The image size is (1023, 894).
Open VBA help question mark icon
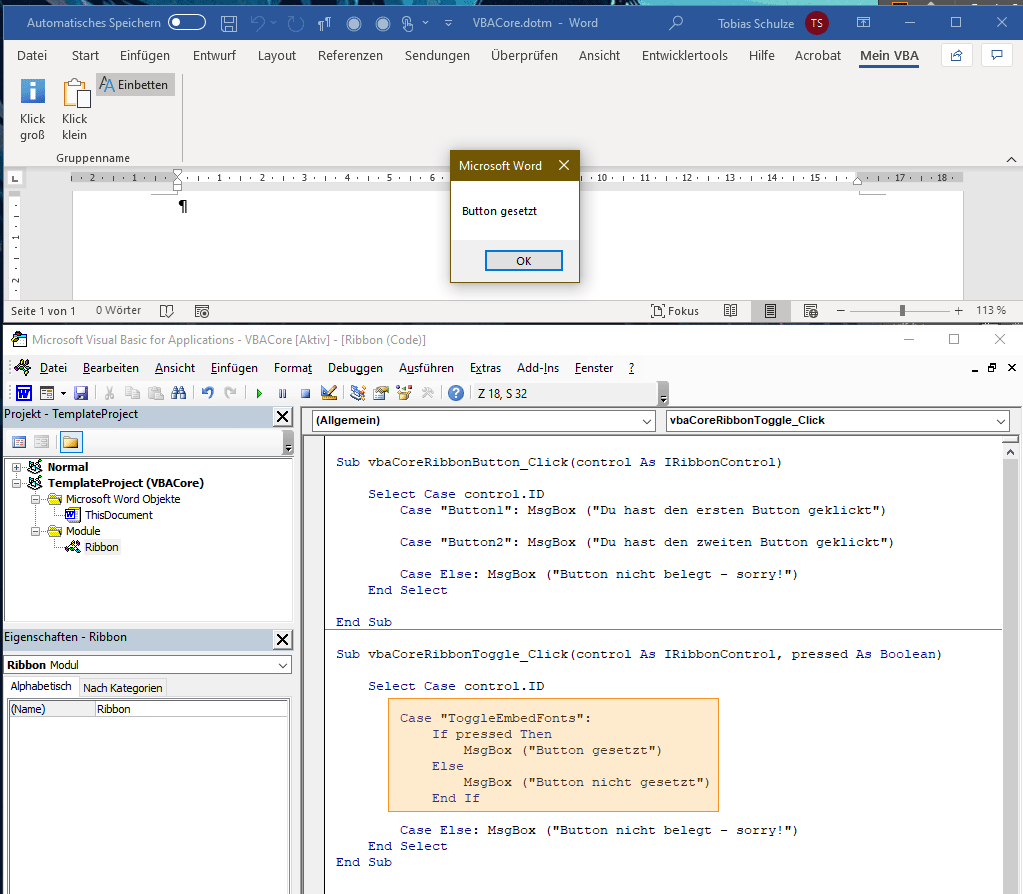point(456,393)
